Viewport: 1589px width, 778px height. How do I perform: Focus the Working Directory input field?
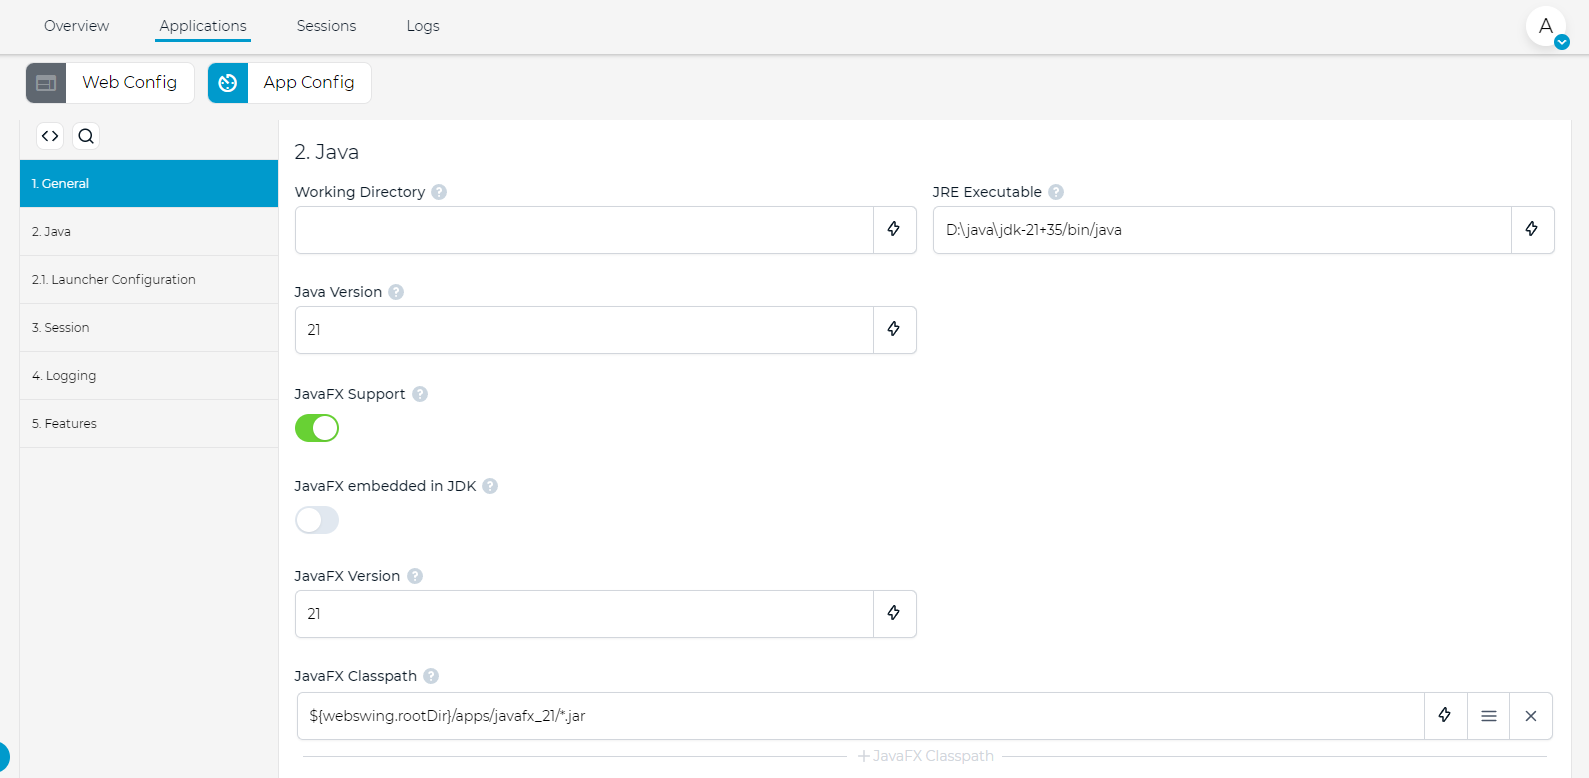(x=584, y=230)
